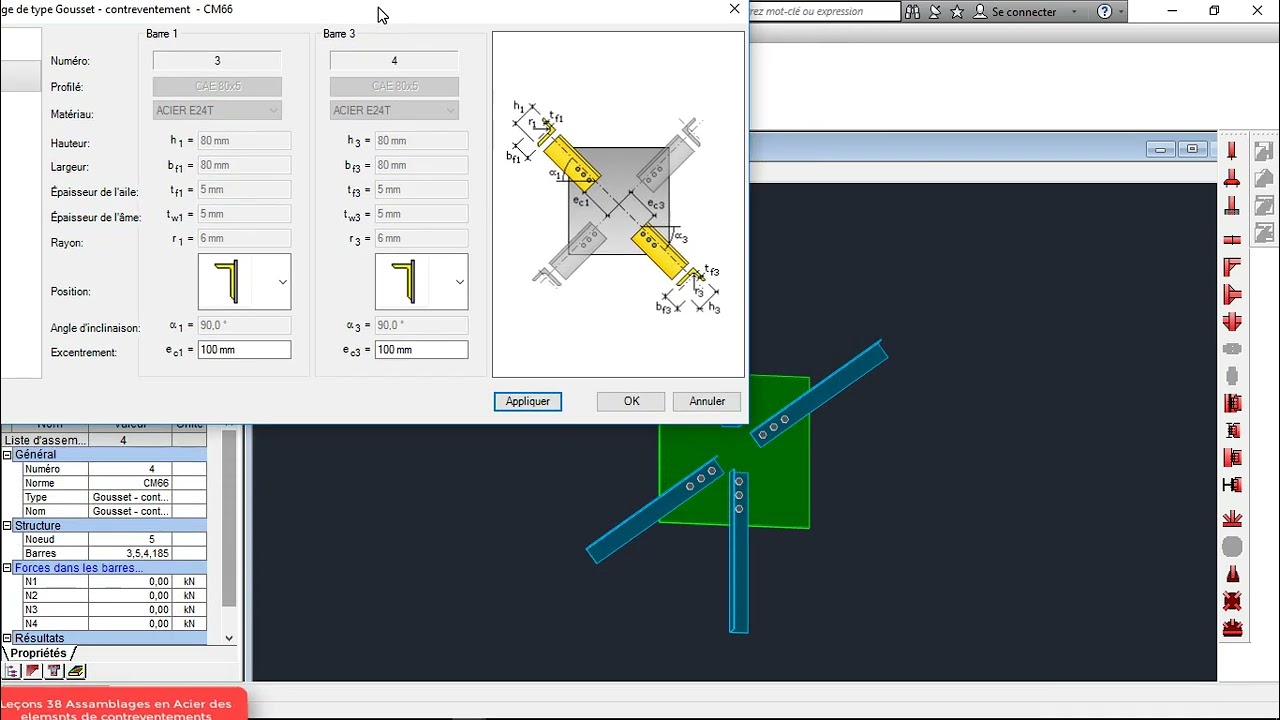Image resolution: width=1280 pixels, height=720 pixels.
Task: Click the binoculars search icon
Action: [913, 12]
